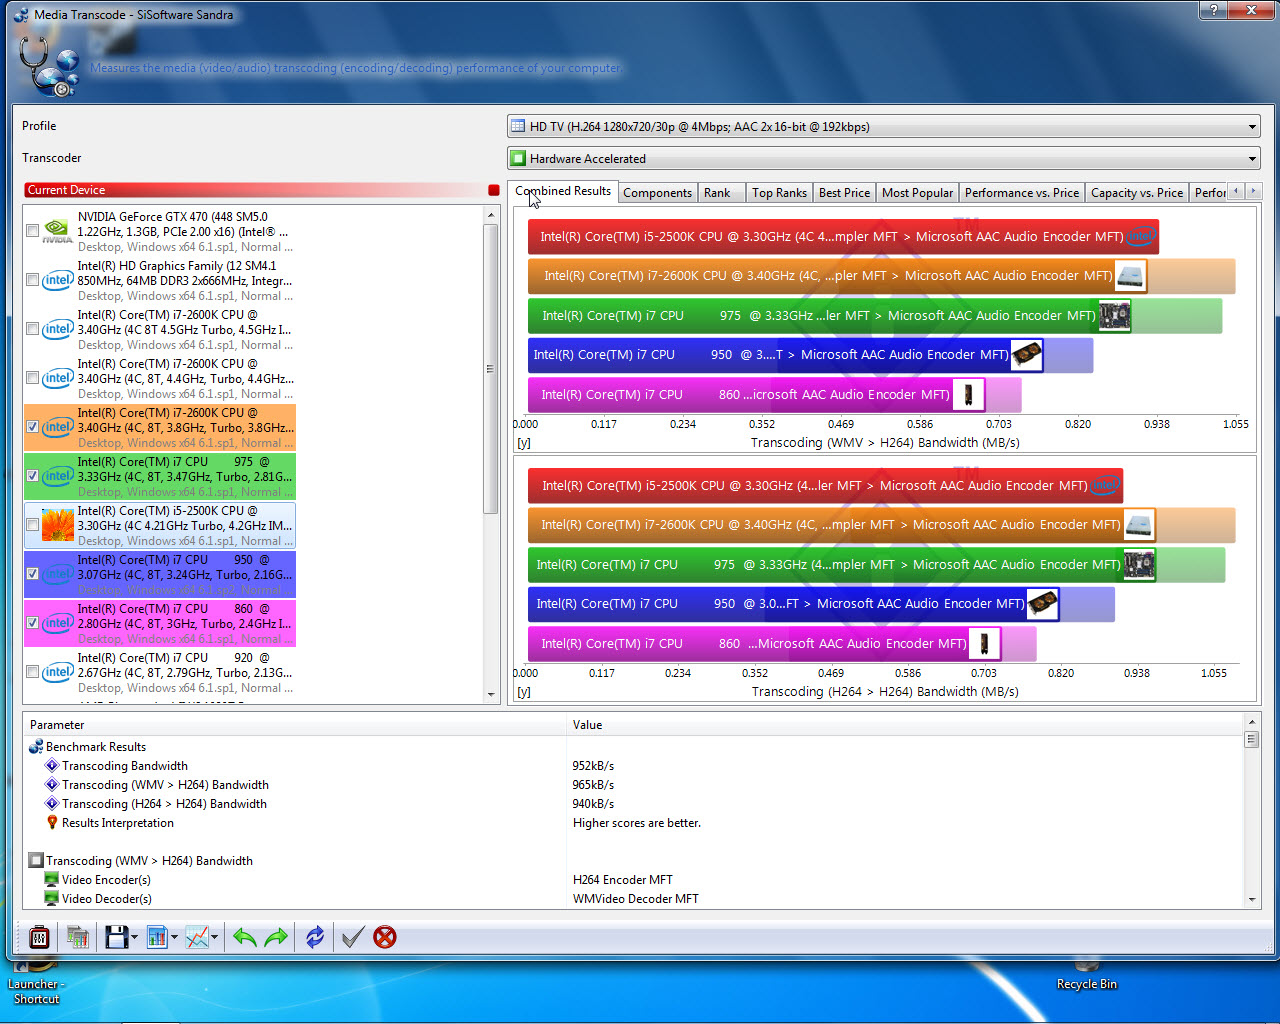Click red i5-2500K bar in WMV chart
1280x1024 pixels.
[x=843, y=237]
